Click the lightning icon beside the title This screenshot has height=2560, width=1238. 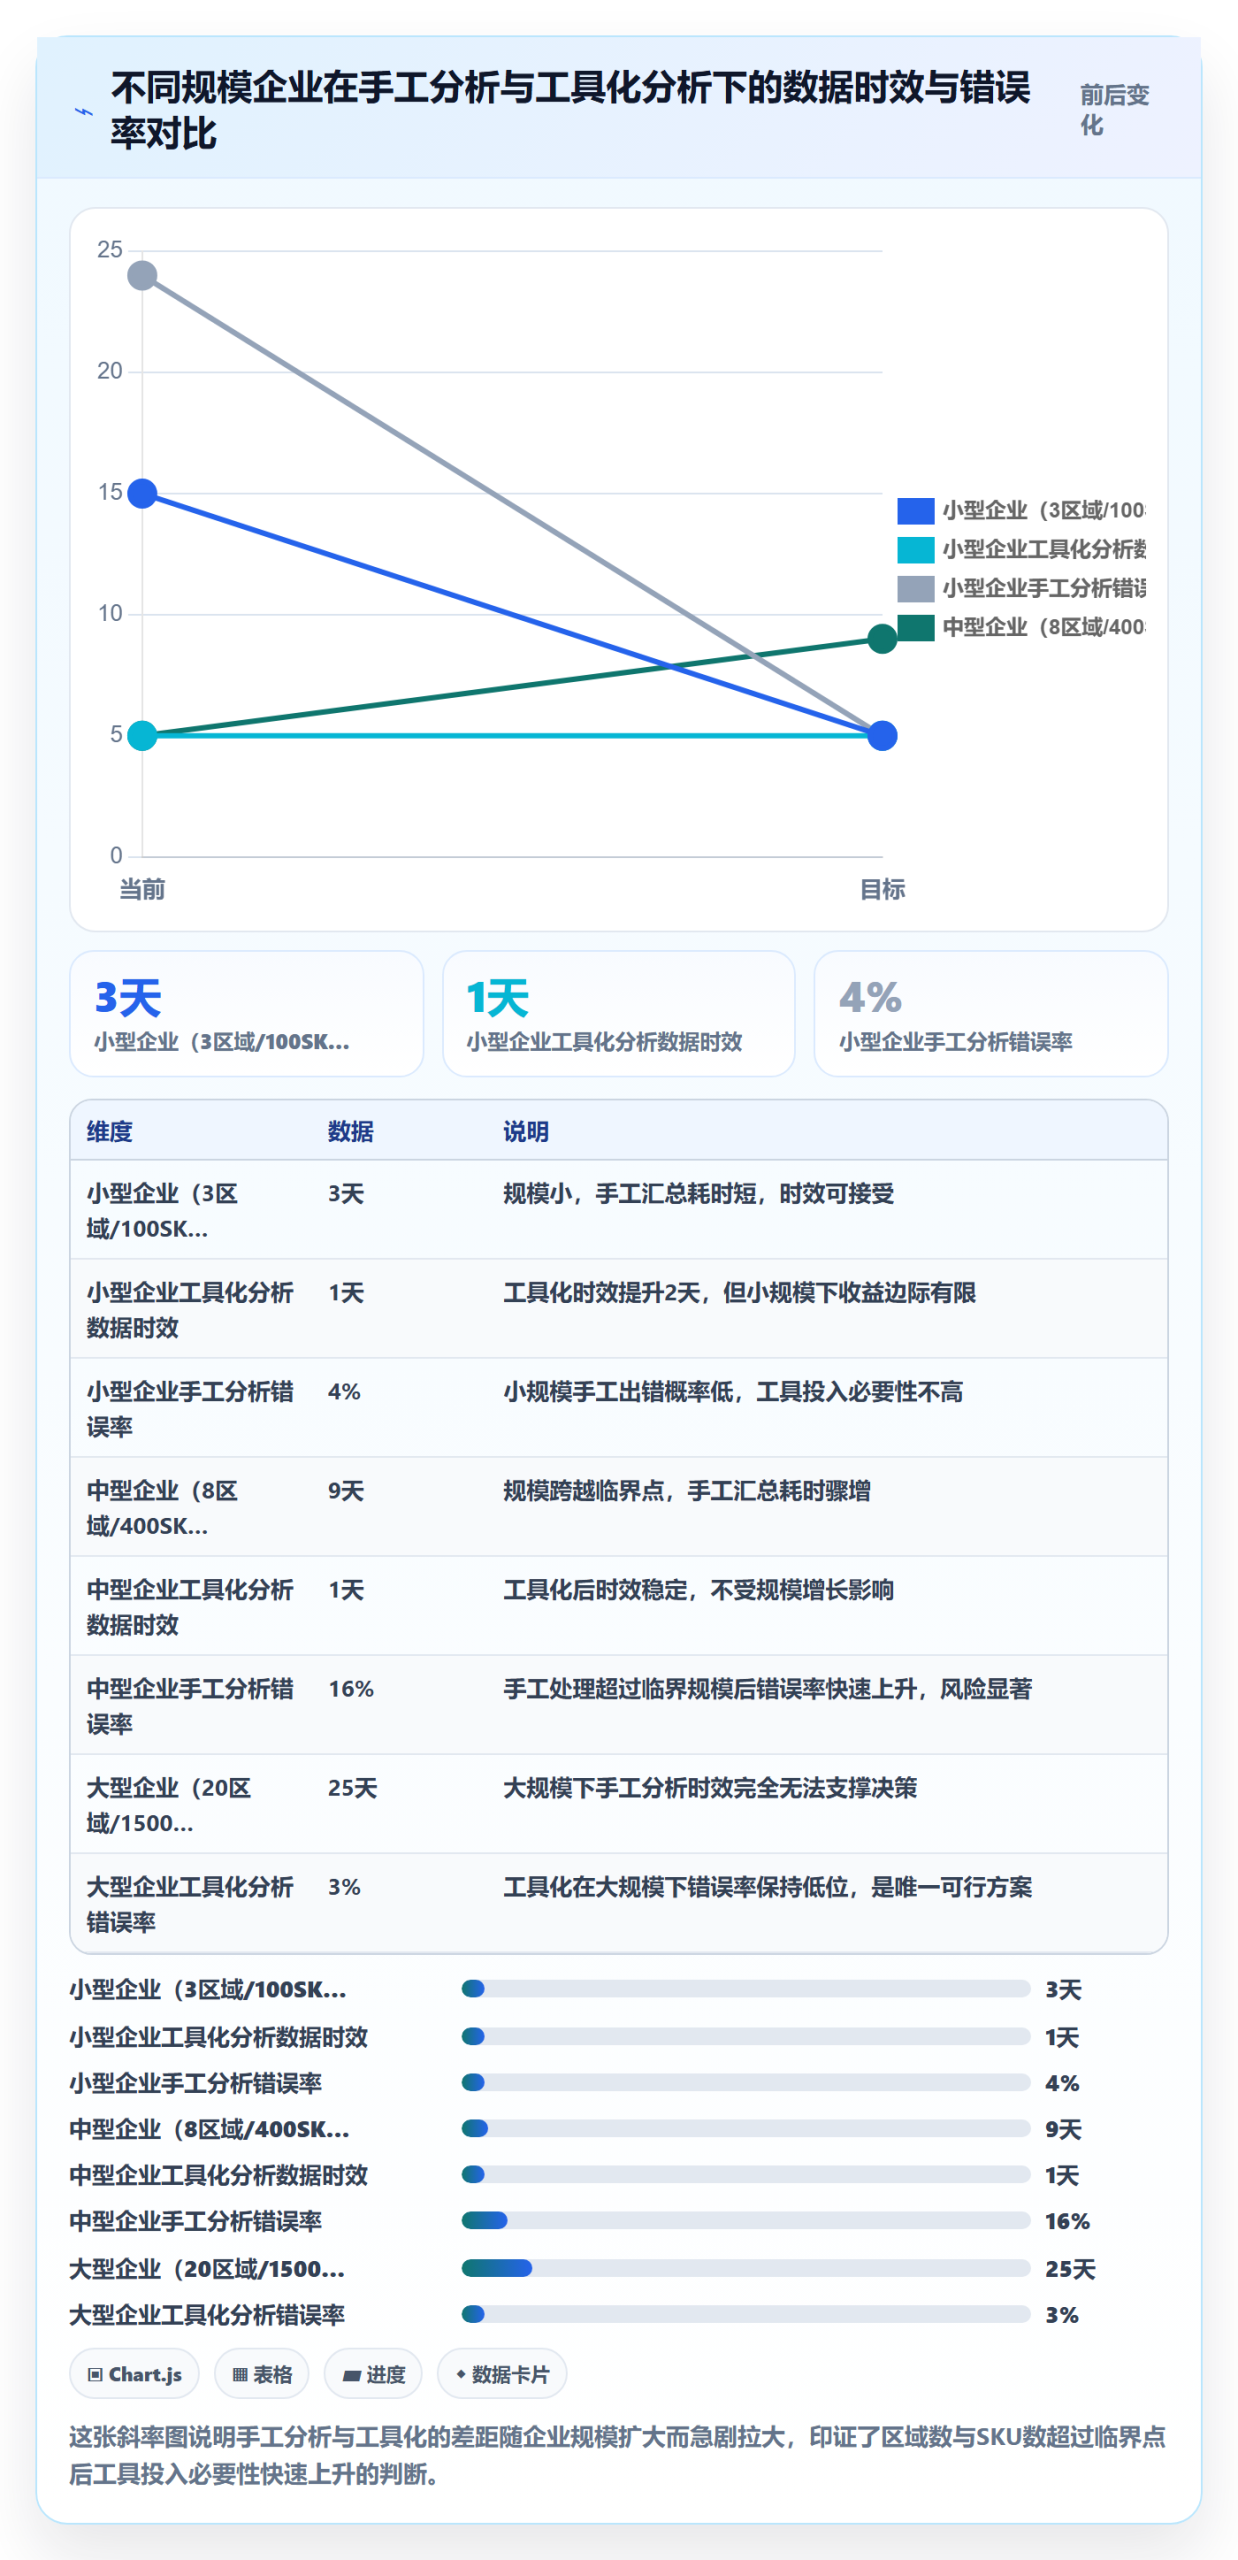point(84,112)
